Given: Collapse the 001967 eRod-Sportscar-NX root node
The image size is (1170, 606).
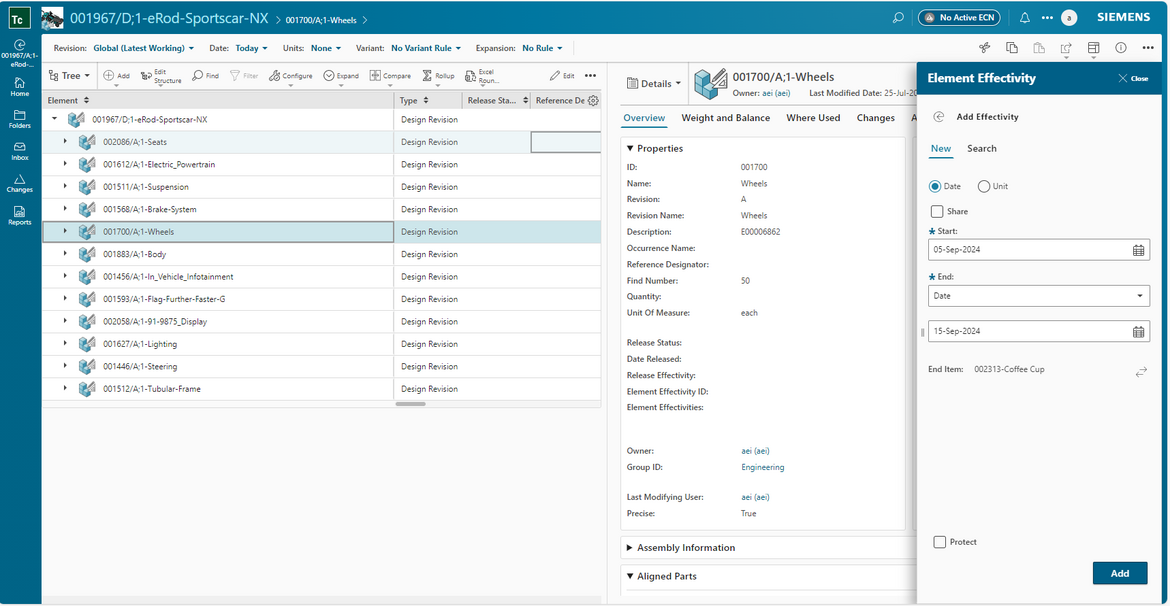Looking at the screenshot, I should coord(54,119).
